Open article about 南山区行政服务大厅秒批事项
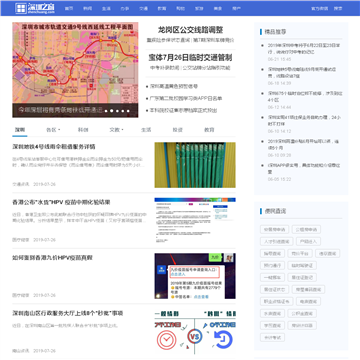The width and height of the screenshot is (360, 360). click(x=68, y=313)
